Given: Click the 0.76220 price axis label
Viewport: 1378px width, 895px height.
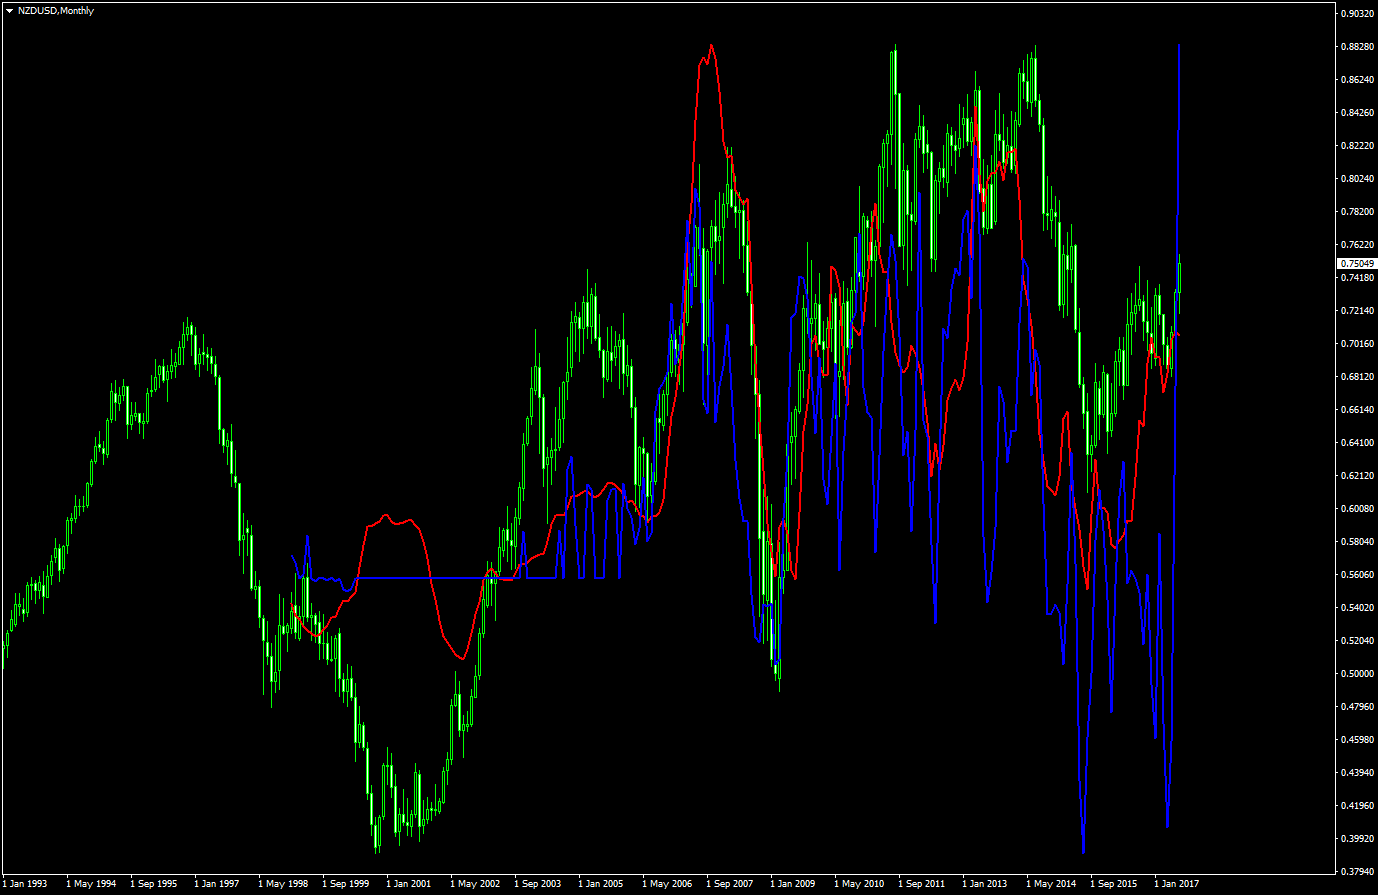Looking at the screenshot, I should pyautogui.click(x=1357, y=245).
